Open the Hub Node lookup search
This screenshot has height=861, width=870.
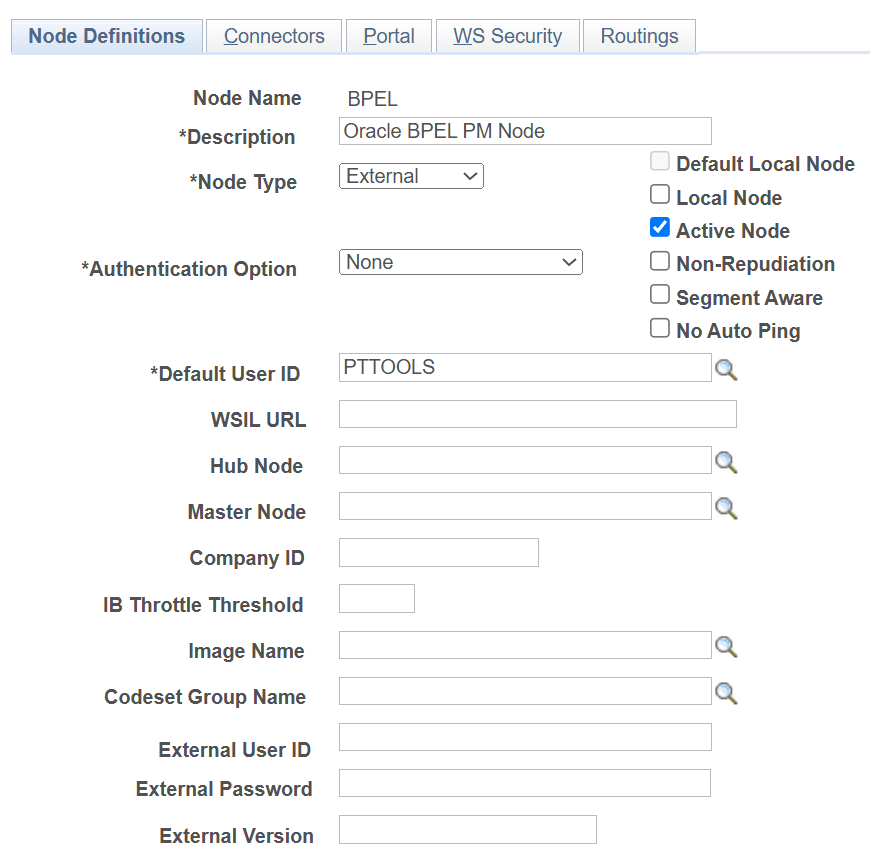click(727, 462)
